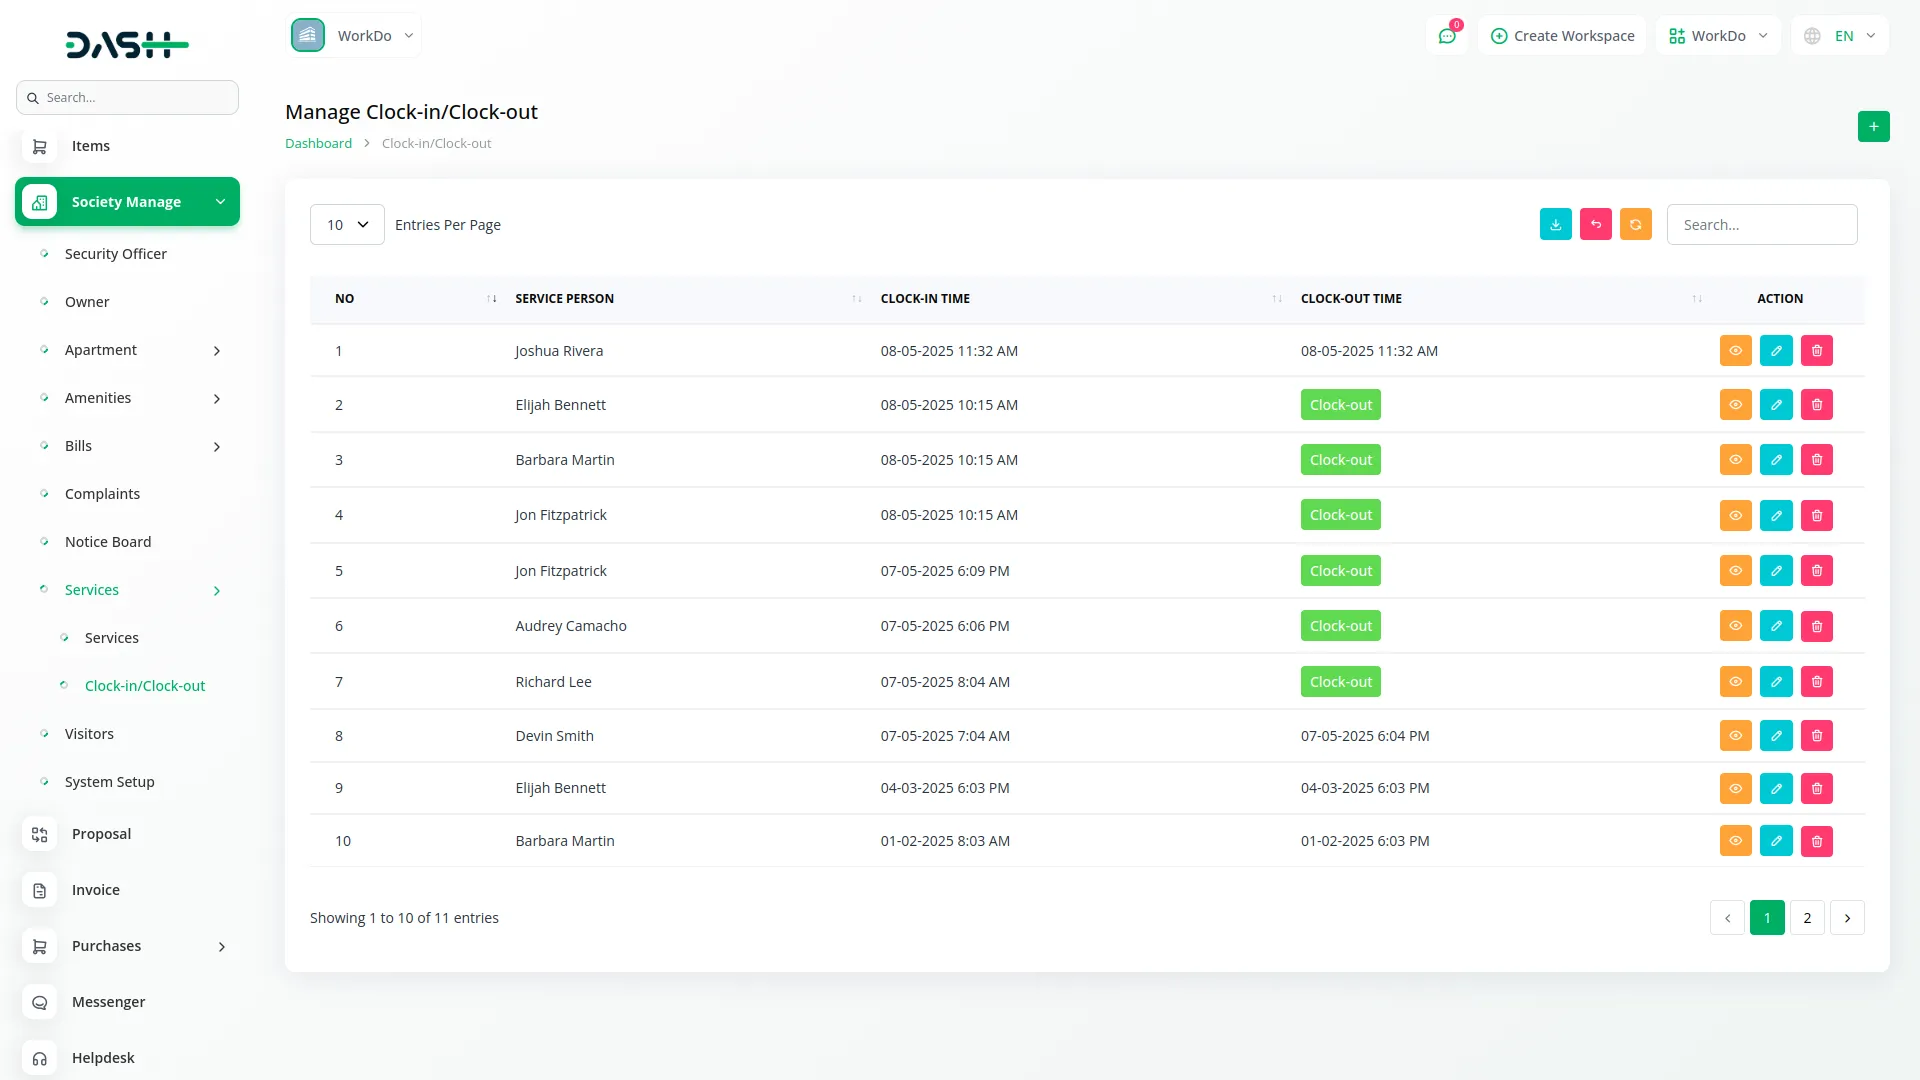
Task: Click the blue download export icon
Action: (x=1555, y=225)
